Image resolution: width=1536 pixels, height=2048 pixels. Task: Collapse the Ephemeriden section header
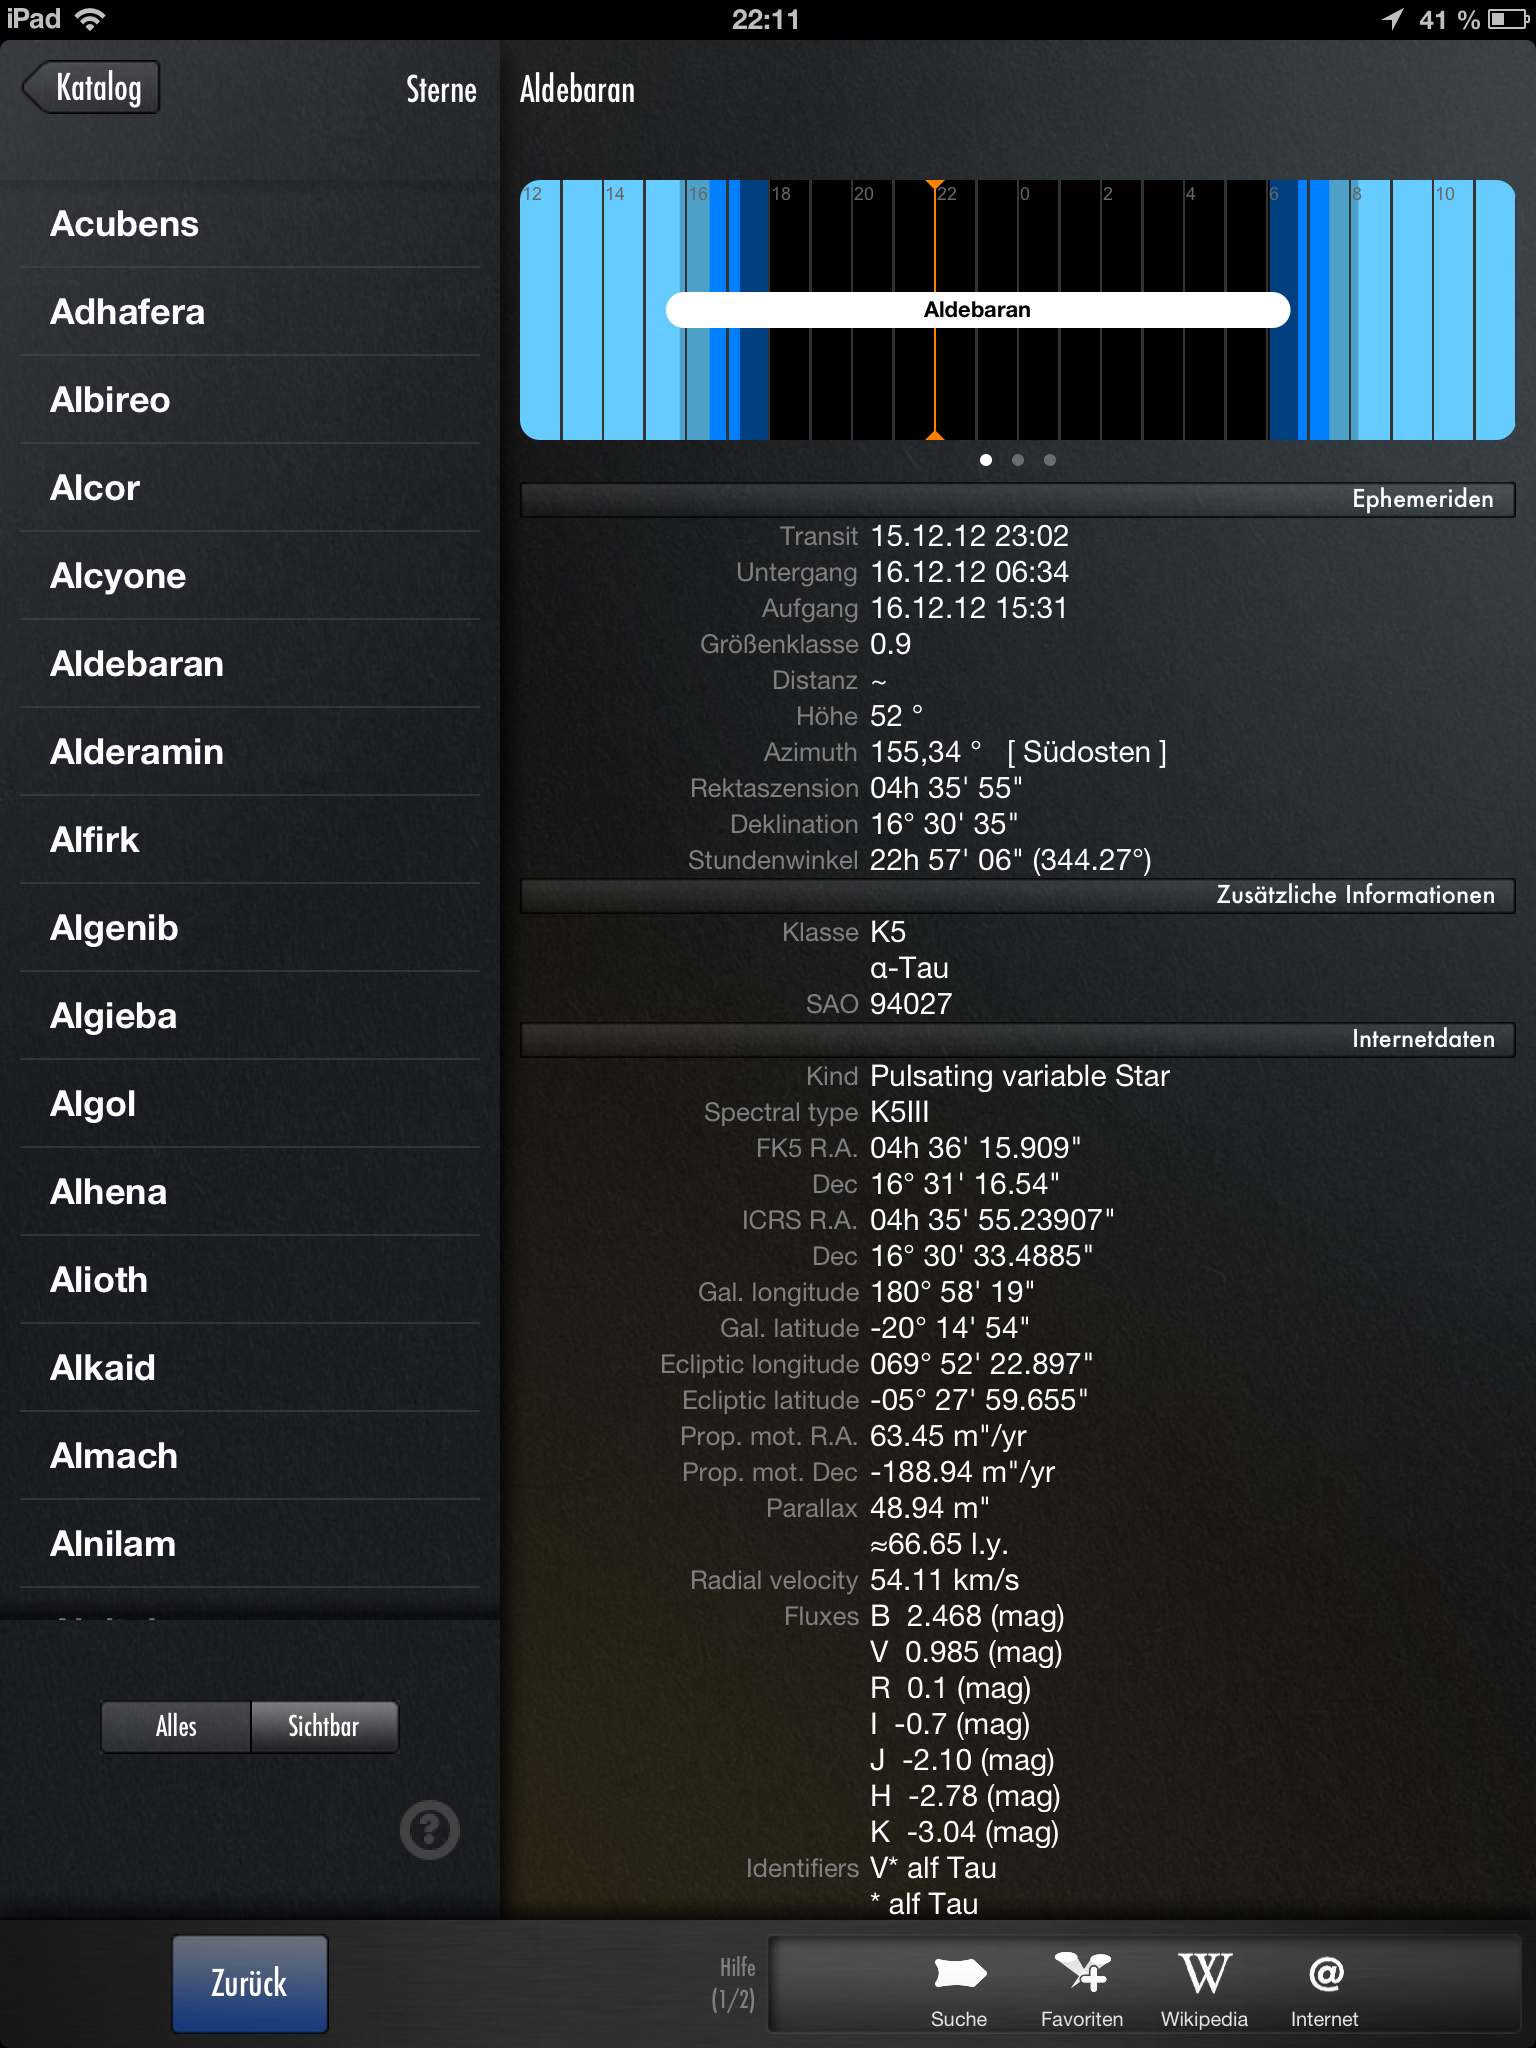pos(1017,499)
